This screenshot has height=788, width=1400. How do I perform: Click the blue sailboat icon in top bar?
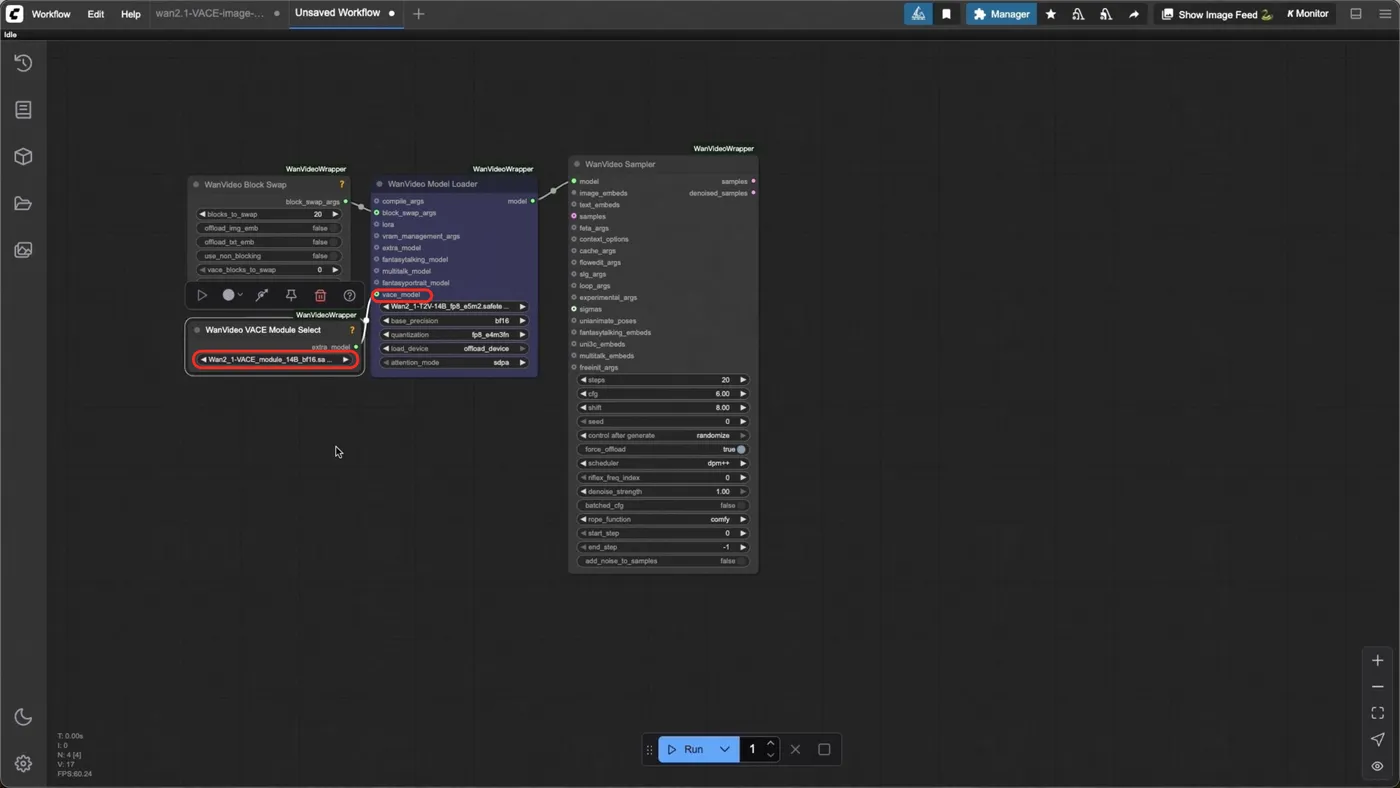918,14
